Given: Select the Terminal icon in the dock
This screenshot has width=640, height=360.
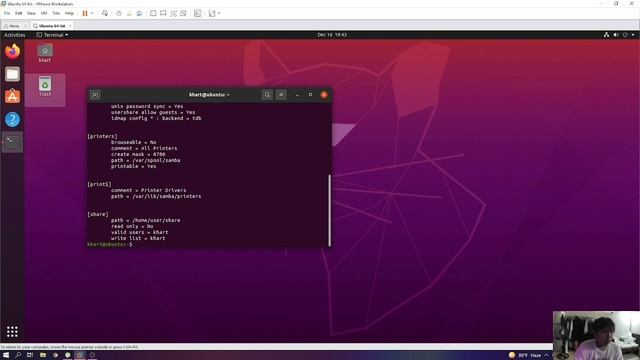Looking at the screenshot, I should click(x=12, y=142).
